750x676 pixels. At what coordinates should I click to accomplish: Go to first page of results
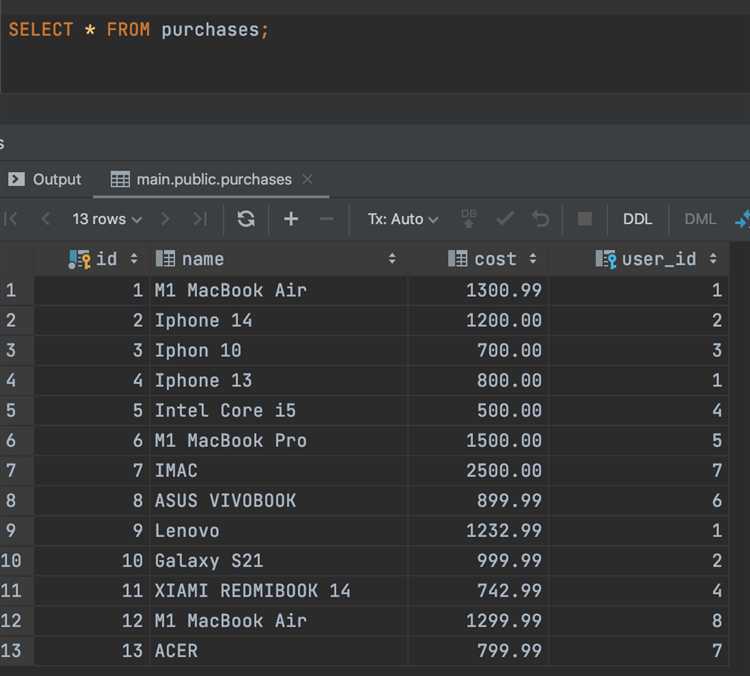[x=10, y=219]
